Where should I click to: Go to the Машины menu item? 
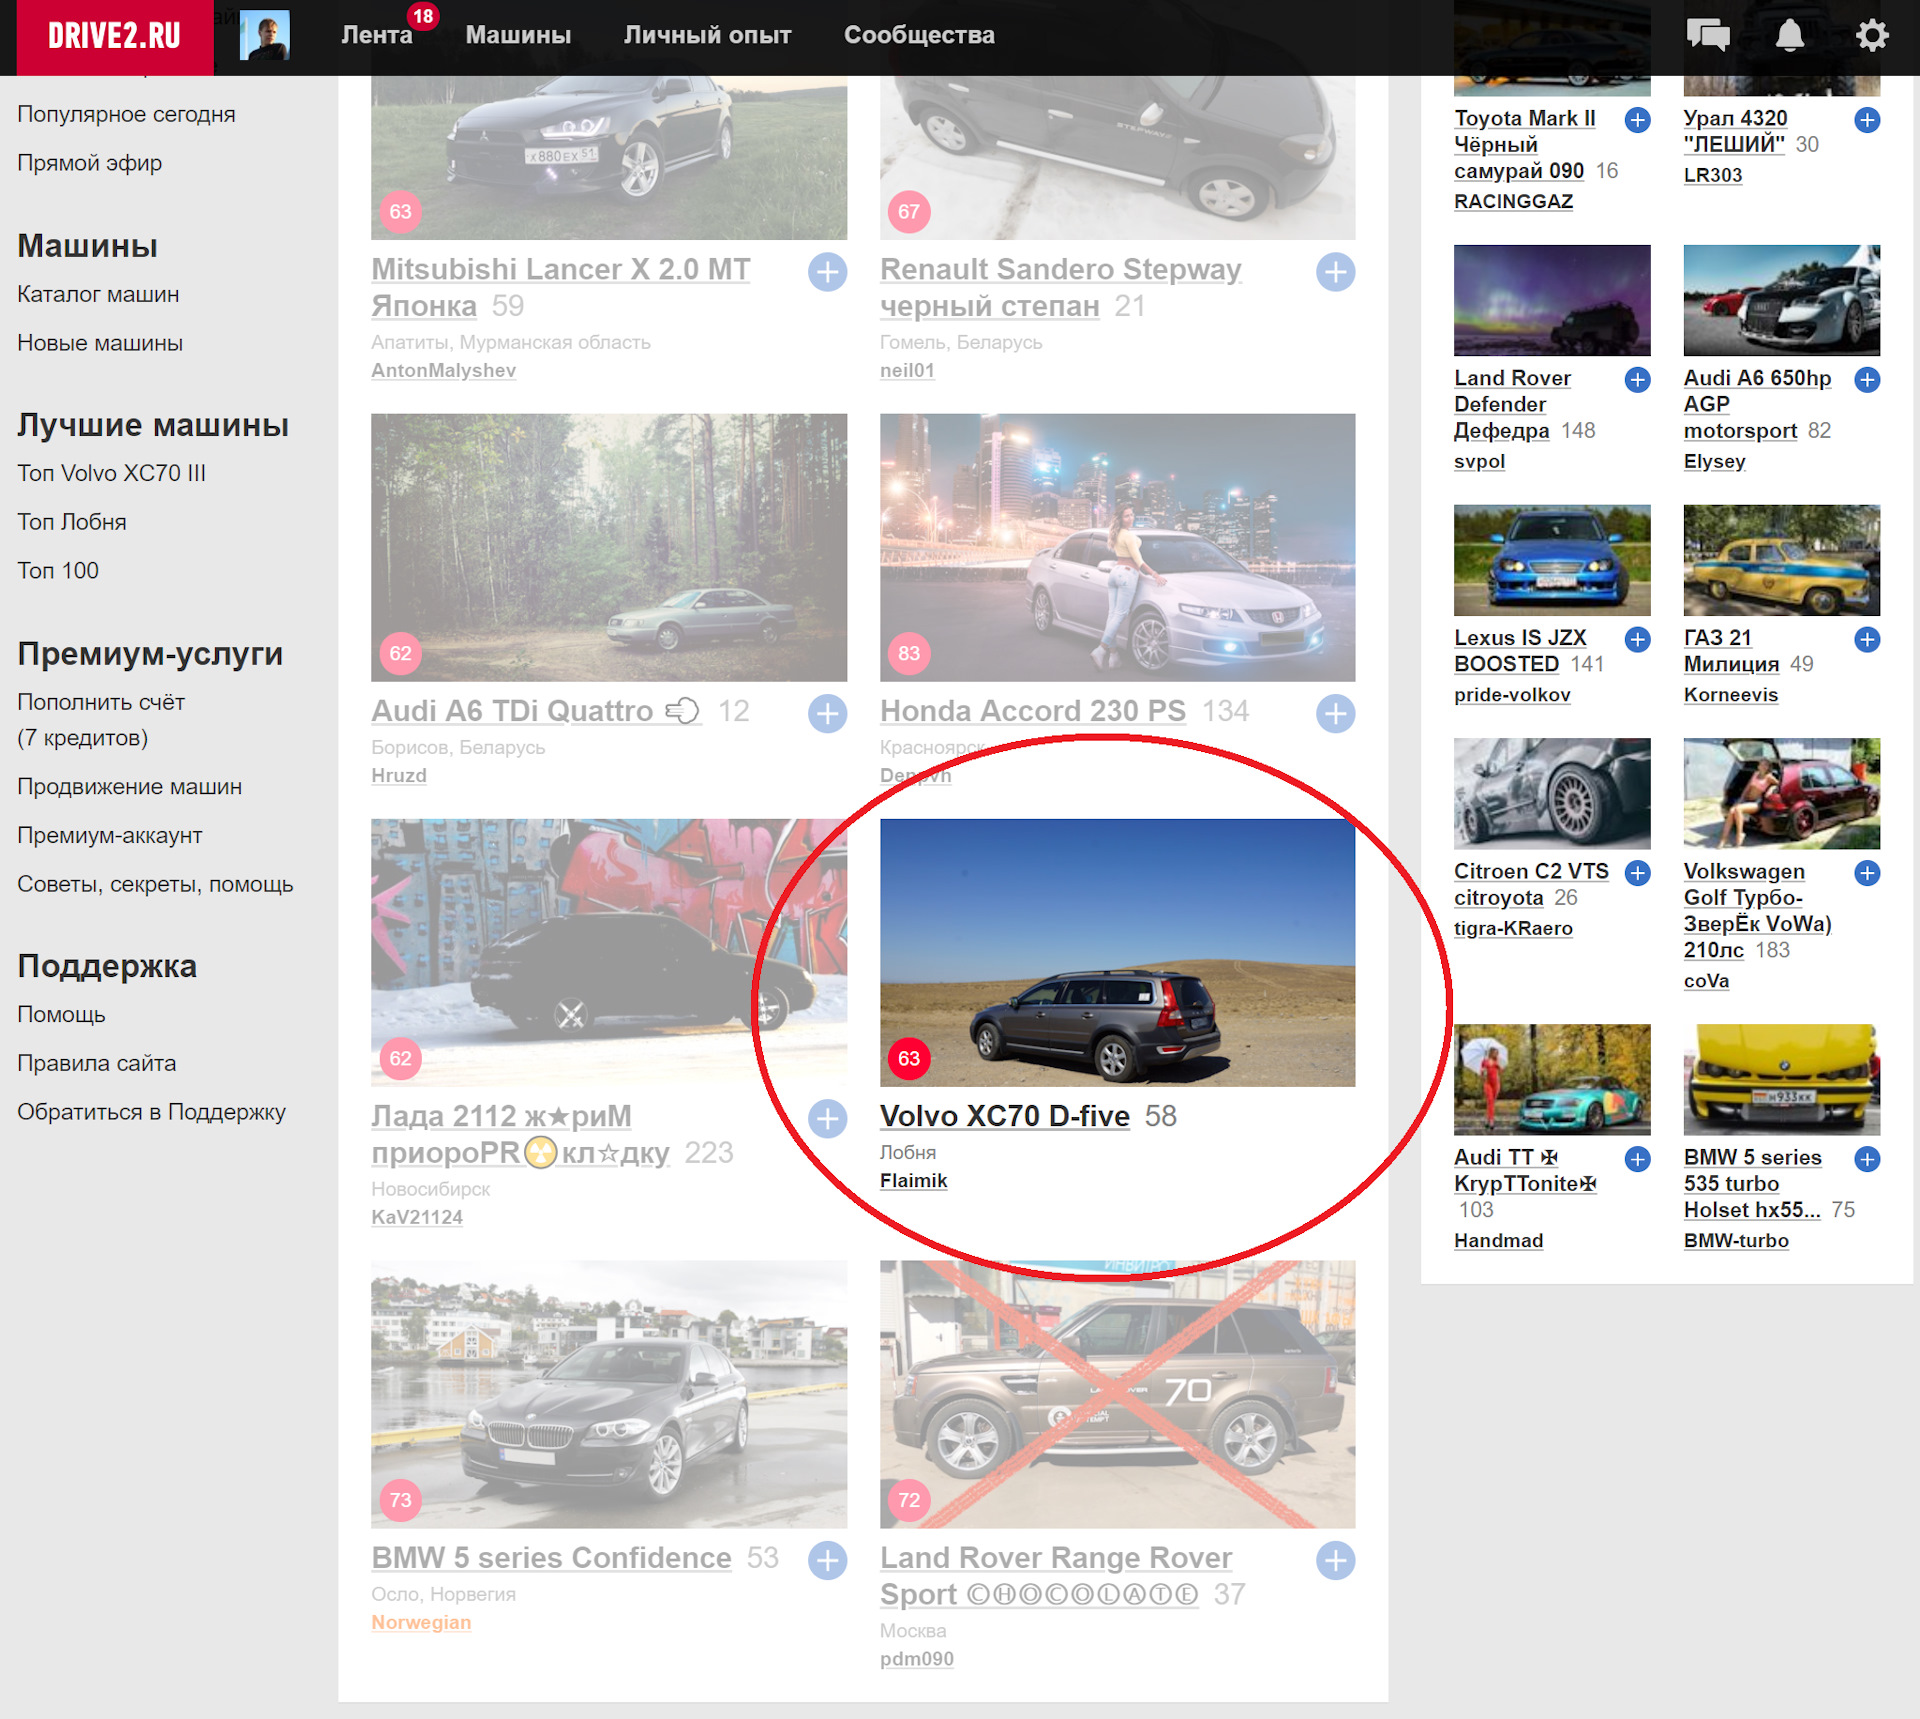518,36
